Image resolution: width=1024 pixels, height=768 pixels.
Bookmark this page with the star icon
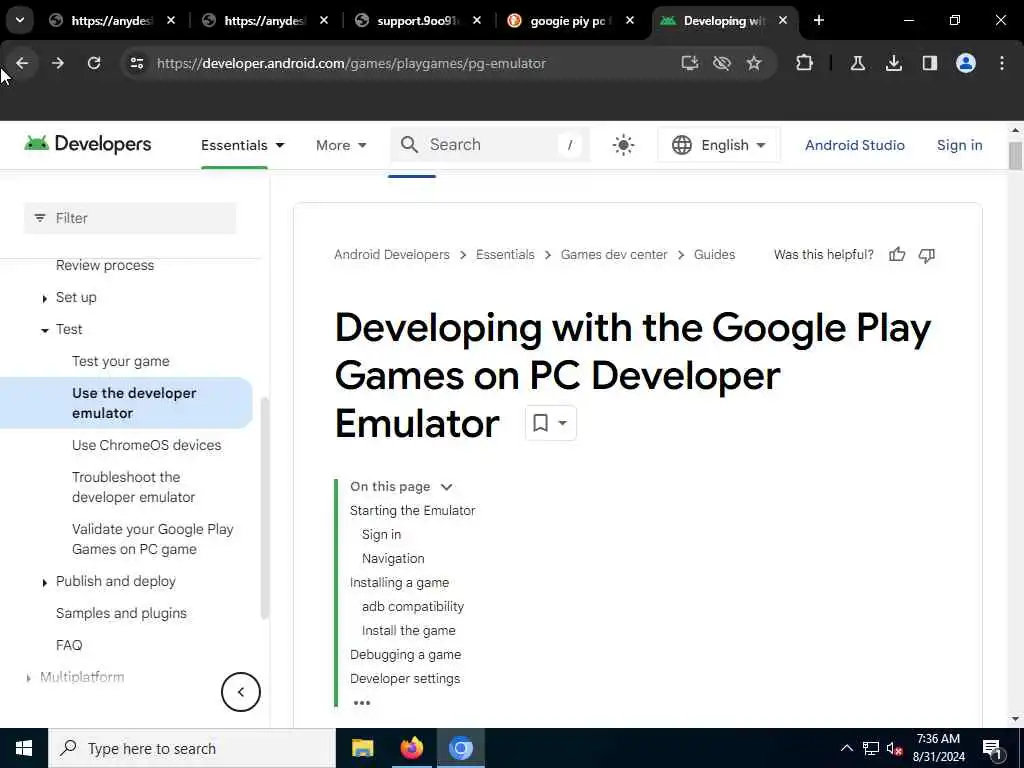pyautogui.click(x=754, y=63)
